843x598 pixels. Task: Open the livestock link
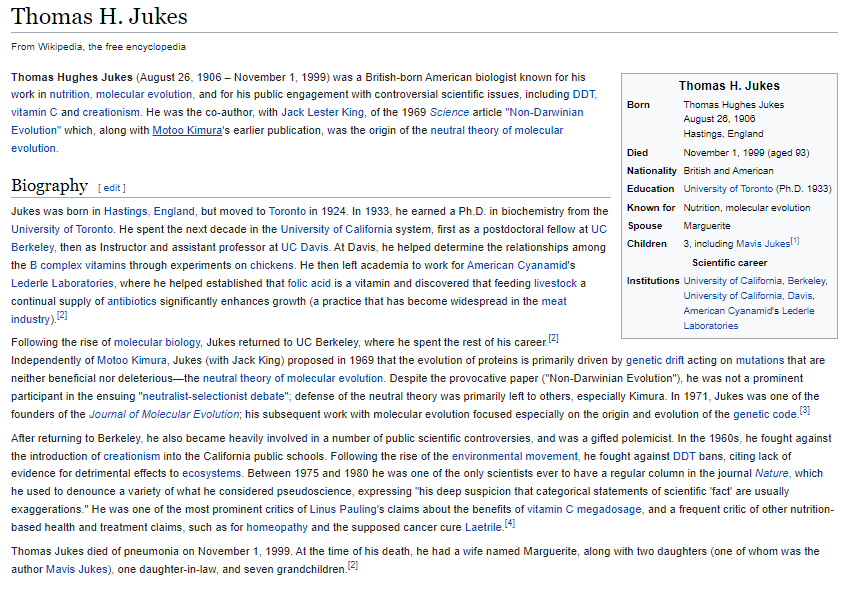(x=555, y=283)
